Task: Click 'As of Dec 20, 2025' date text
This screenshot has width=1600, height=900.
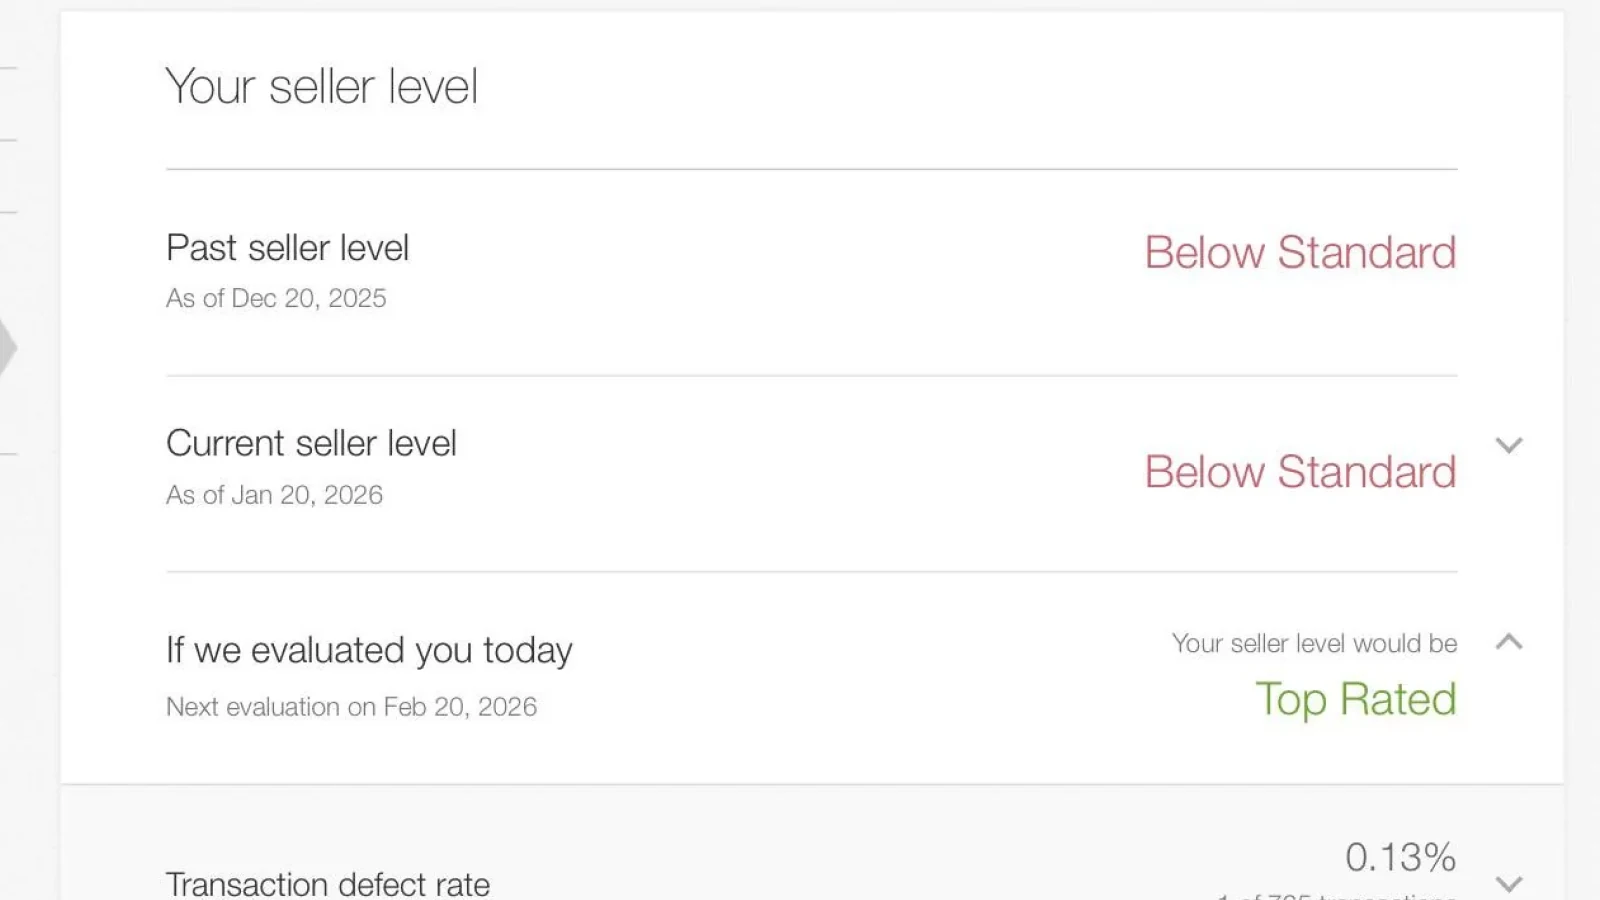Action: point(276,298)
